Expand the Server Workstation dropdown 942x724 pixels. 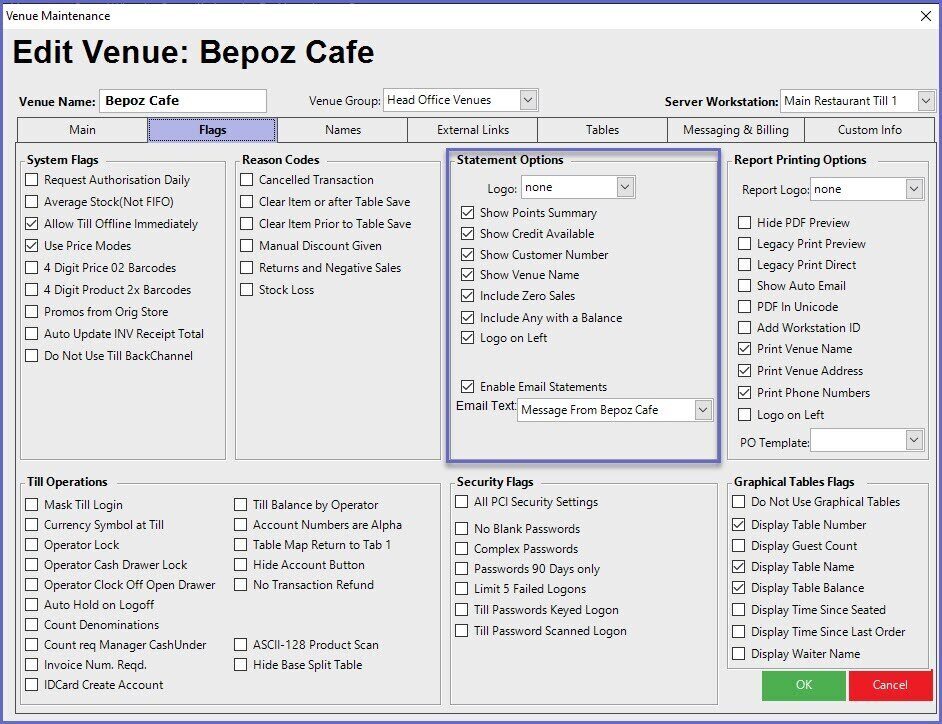(925, 101)
